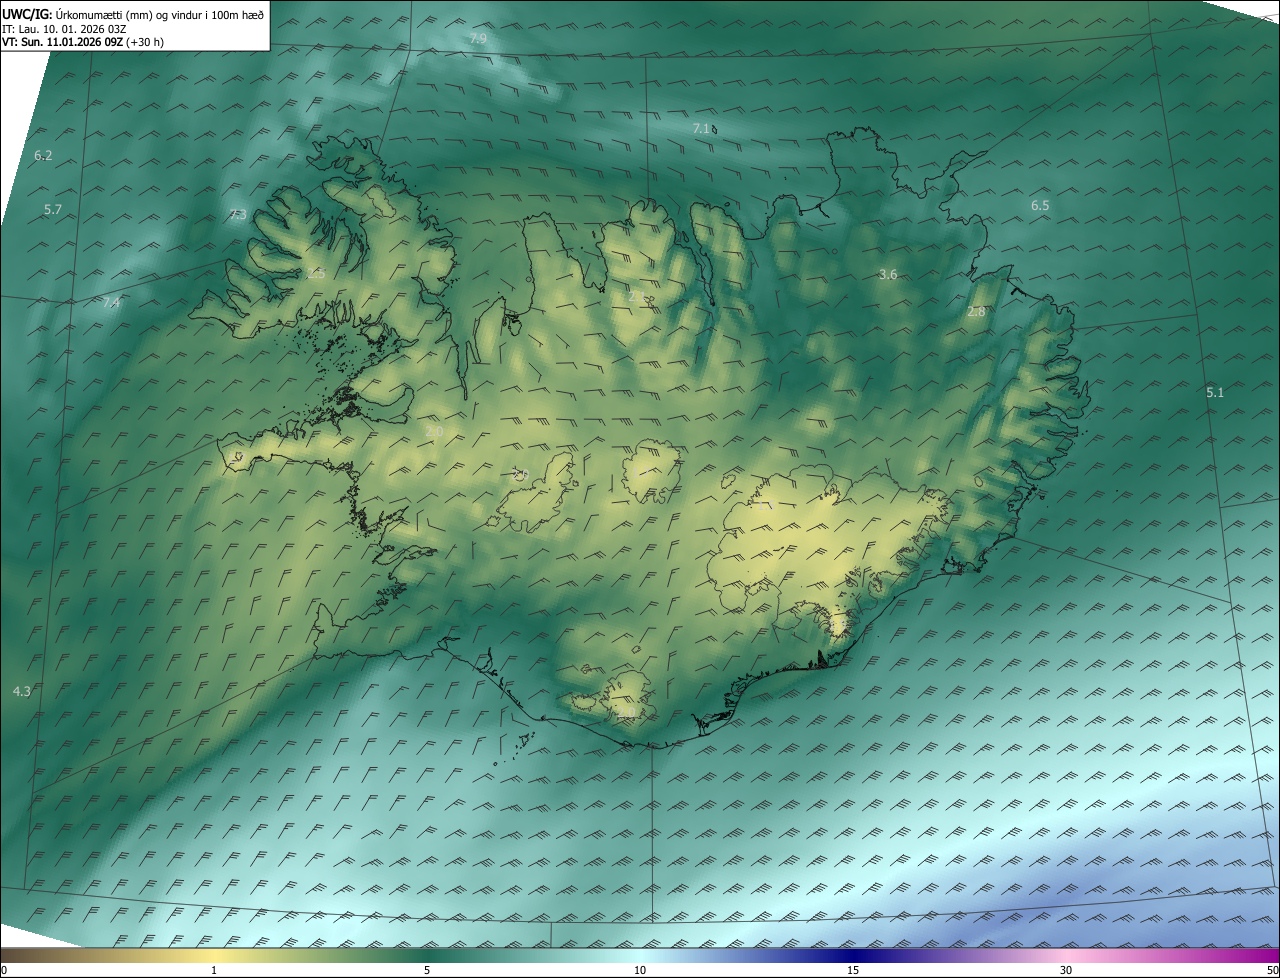Click the 3.6 value label on the map
This screenshot has height=978, width=1280.
pyautogui.click(x=888, y=274)
